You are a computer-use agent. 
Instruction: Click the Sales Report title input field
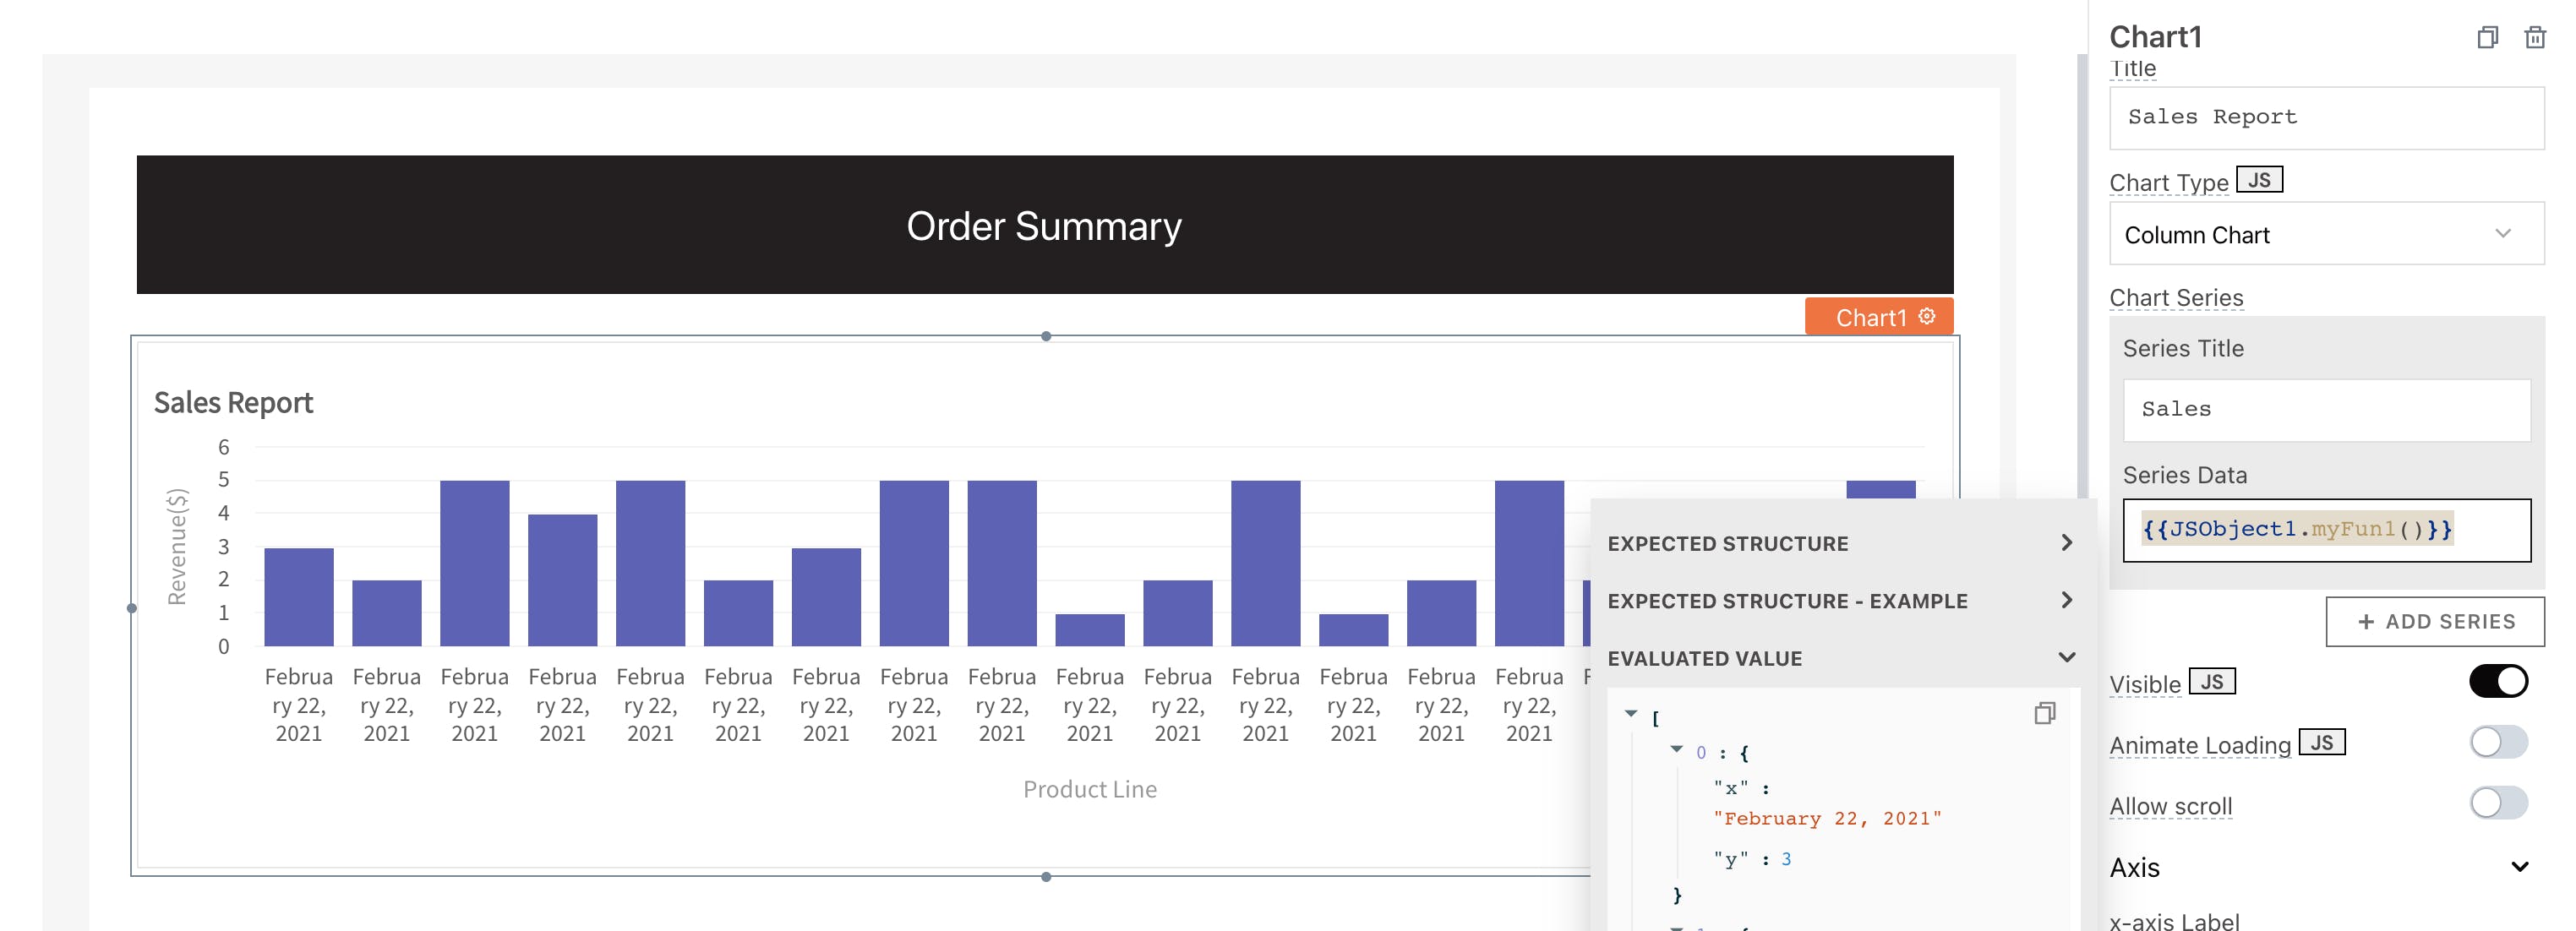tap(2325, 118)
